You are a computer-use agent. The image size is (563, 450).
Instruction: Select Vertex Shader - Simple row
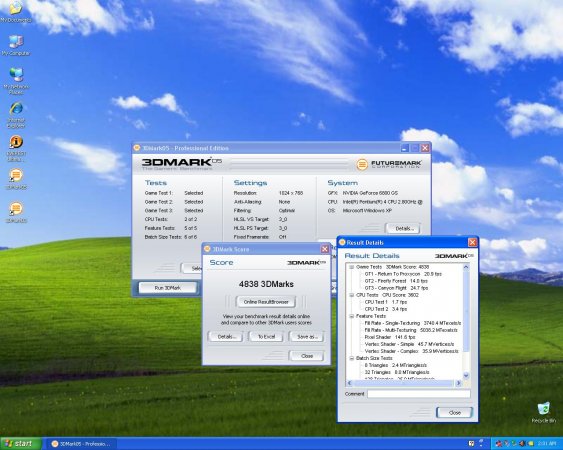click(x=409, y=344)
